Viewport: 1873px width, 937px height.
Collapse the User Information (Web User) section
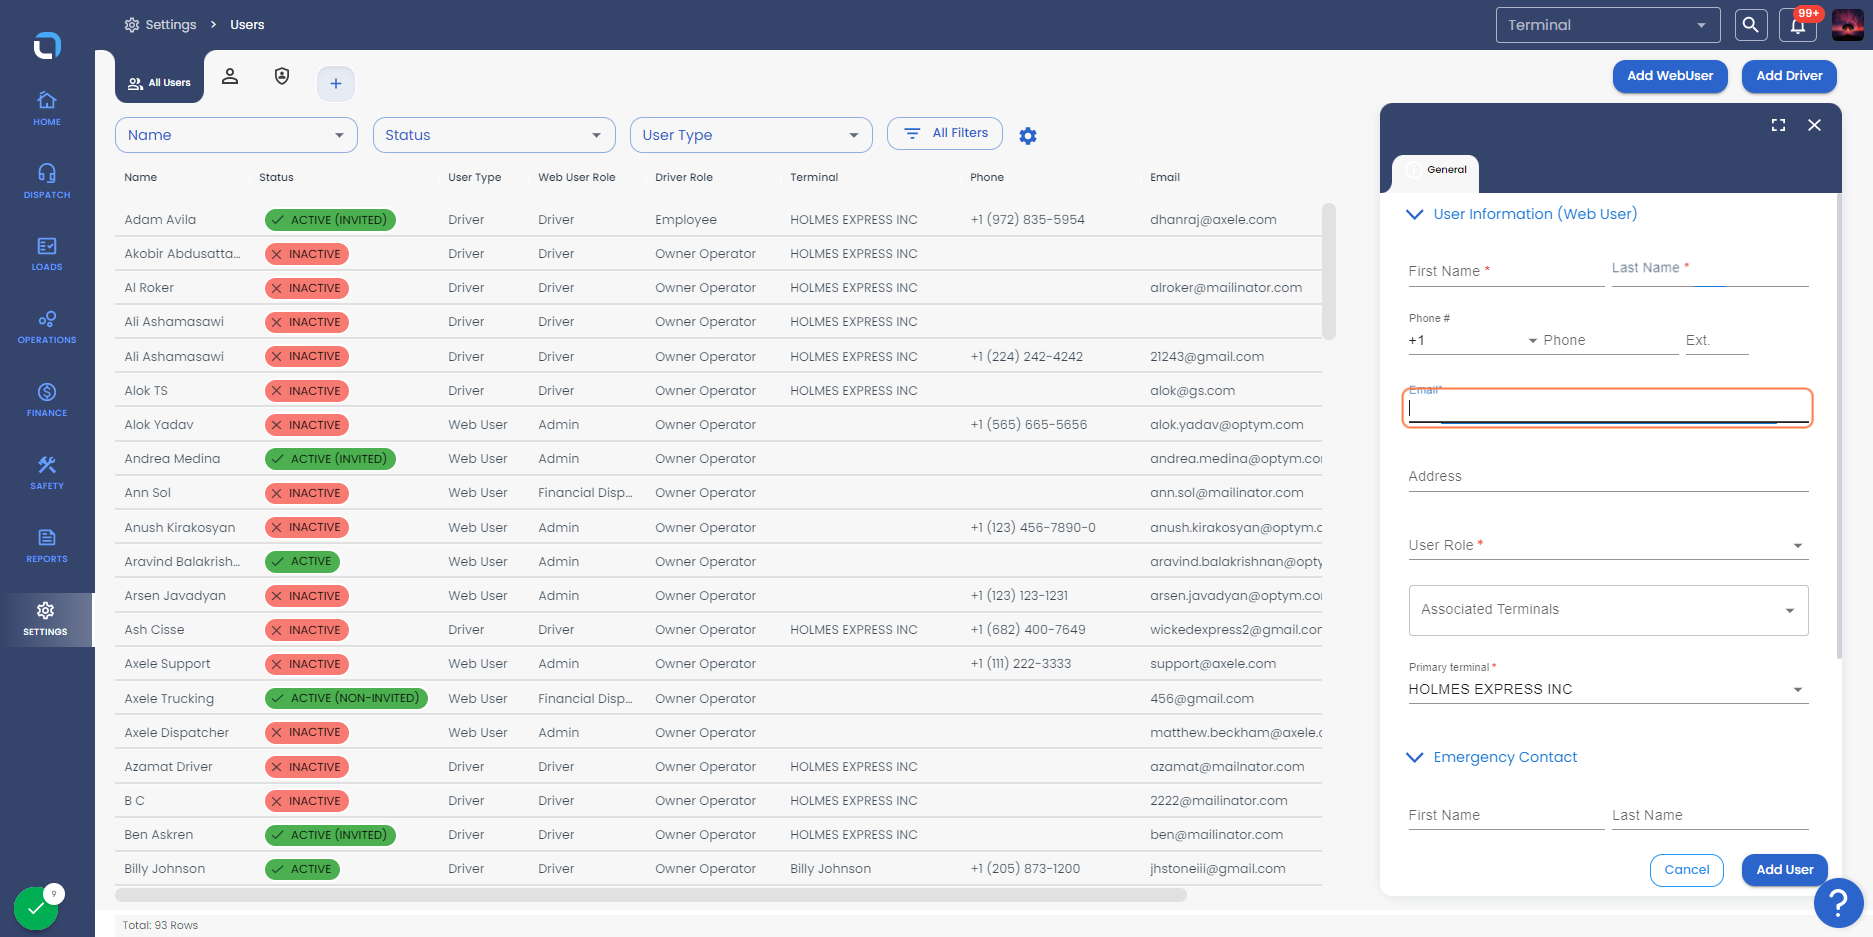1414,214
